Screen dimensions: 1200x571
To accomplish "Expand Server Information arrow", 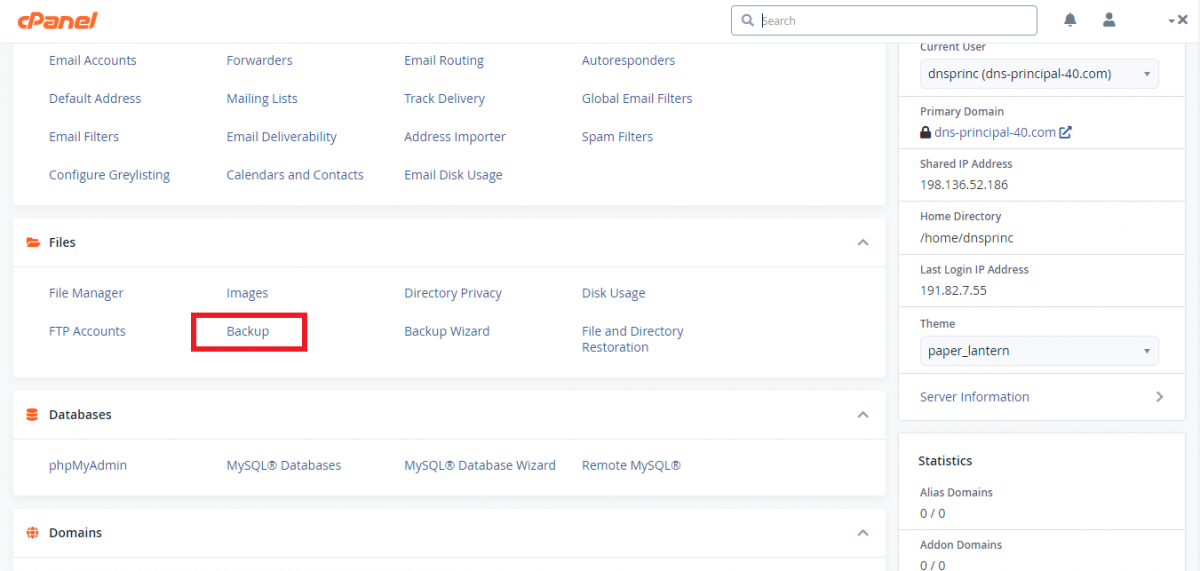I will (x=1159, y=397).
